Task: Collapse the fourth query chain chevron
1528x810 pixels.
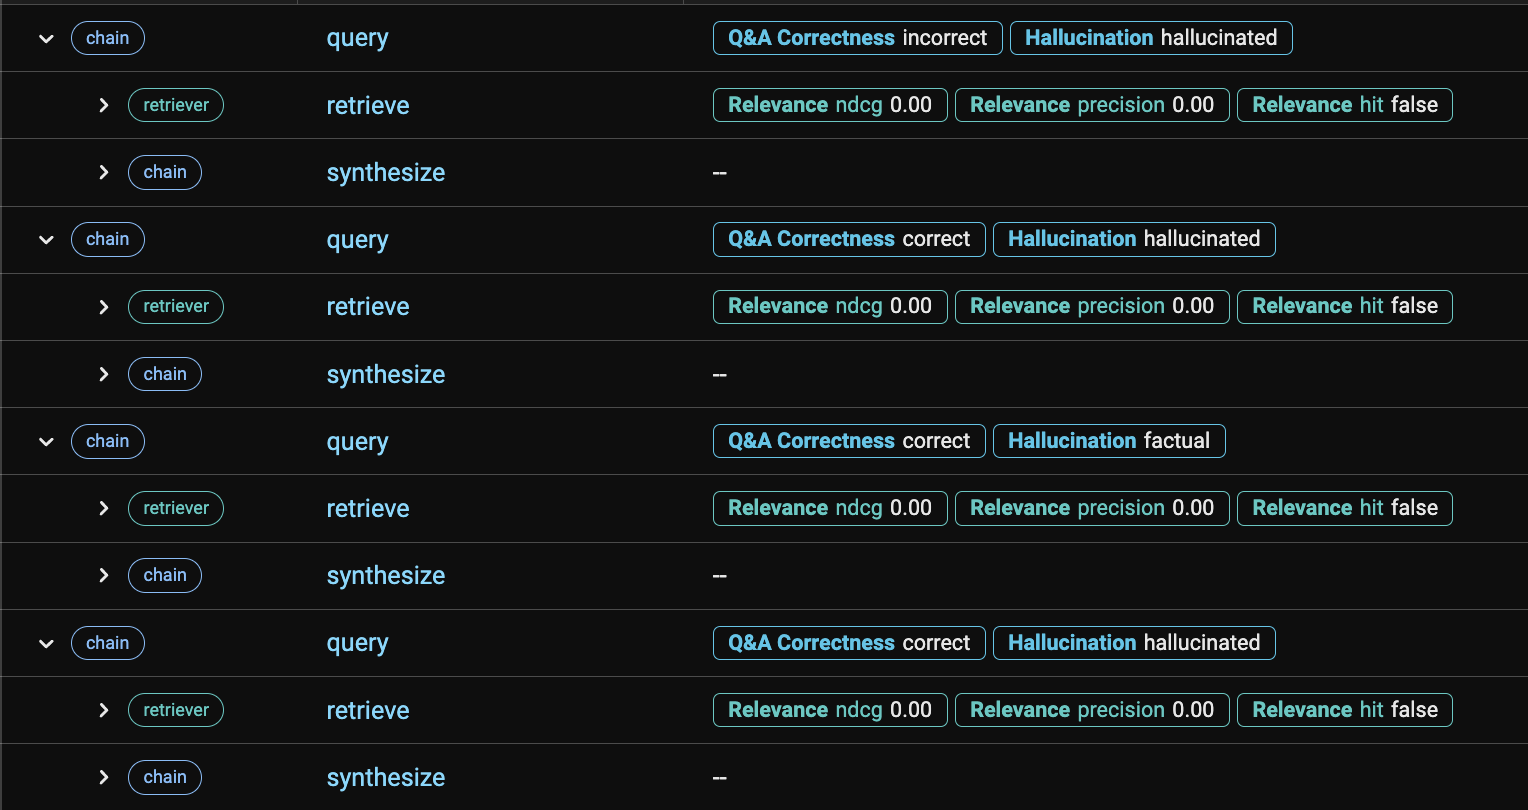Action: tap(46, 643)
